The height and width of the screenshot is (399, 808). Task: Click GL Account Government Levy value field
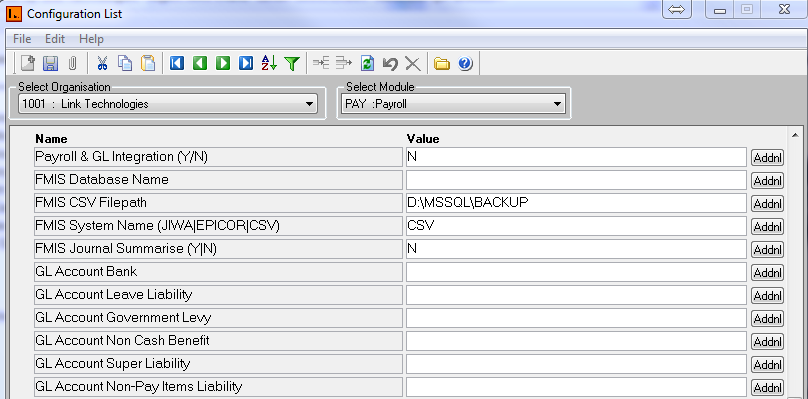pyautogui.click(x=576, y=318)
